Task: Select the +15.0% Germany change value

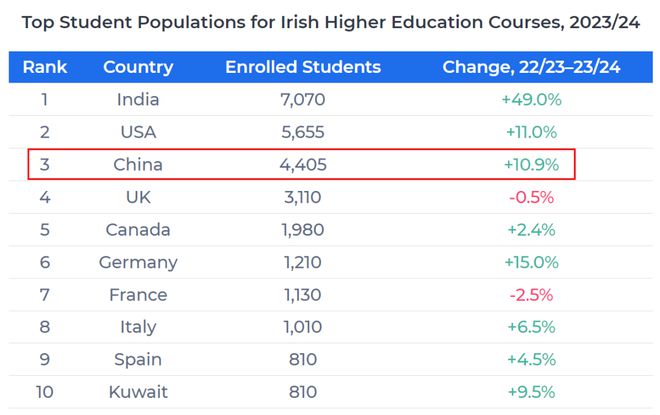Action: point(531,263)
